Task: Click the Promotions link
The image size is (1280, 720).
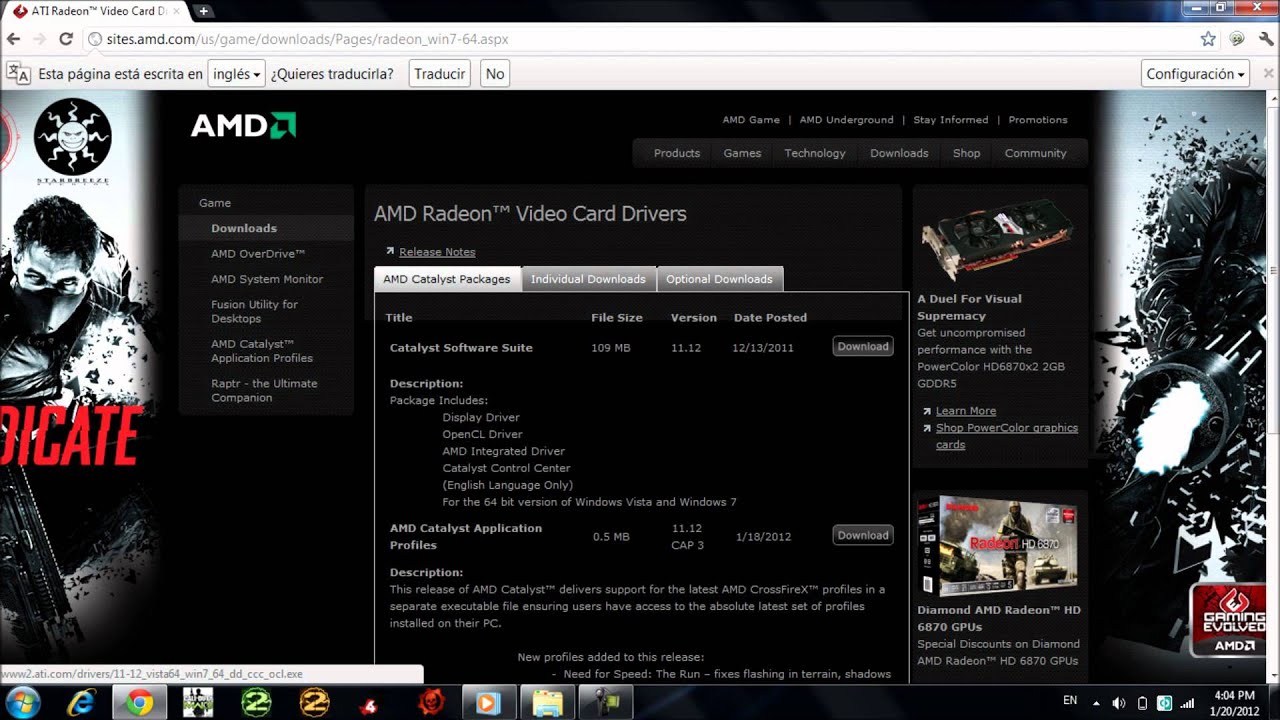Action: pos(1038,120)
